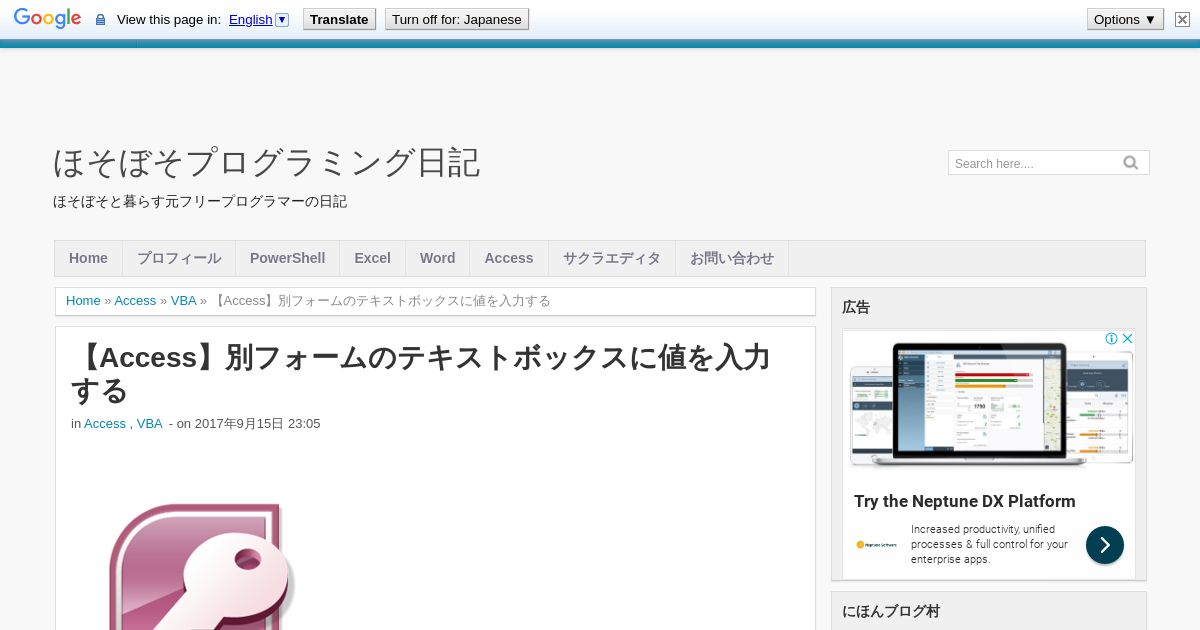
Task: Click Access in the breadcrumb
Action: [x=135, y=301]
